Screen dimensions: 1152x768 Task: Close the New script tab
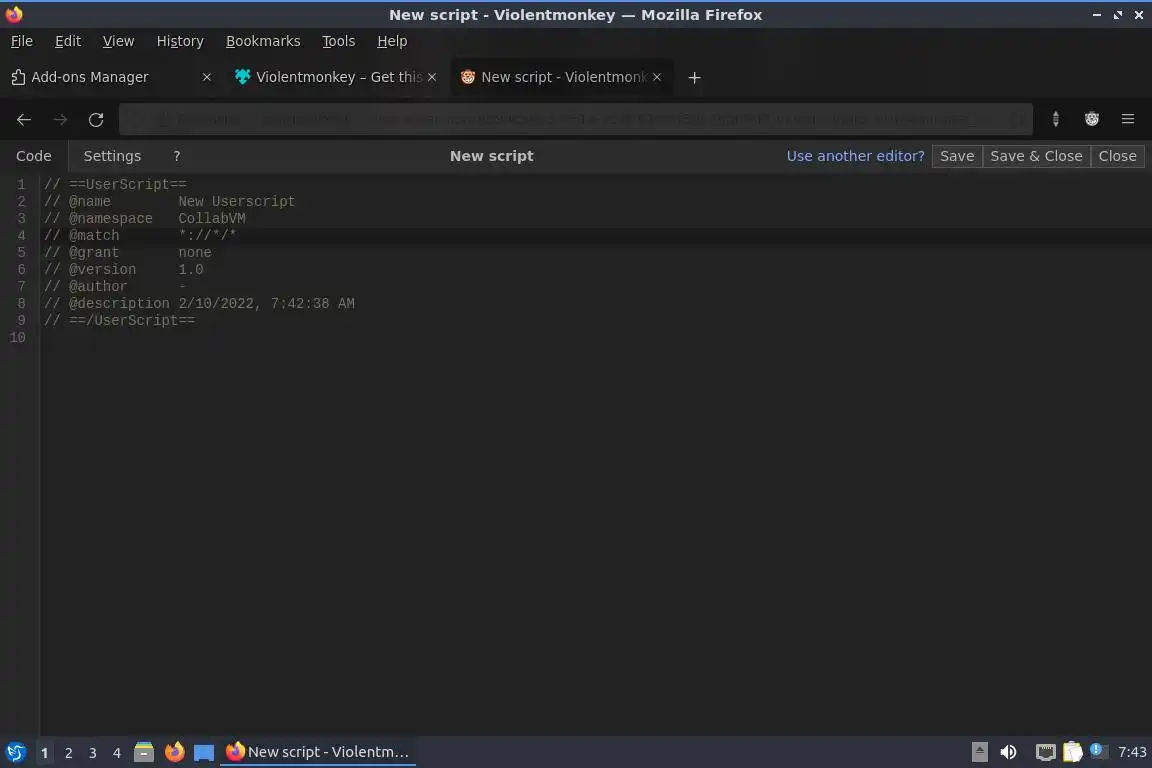[657, 77]
